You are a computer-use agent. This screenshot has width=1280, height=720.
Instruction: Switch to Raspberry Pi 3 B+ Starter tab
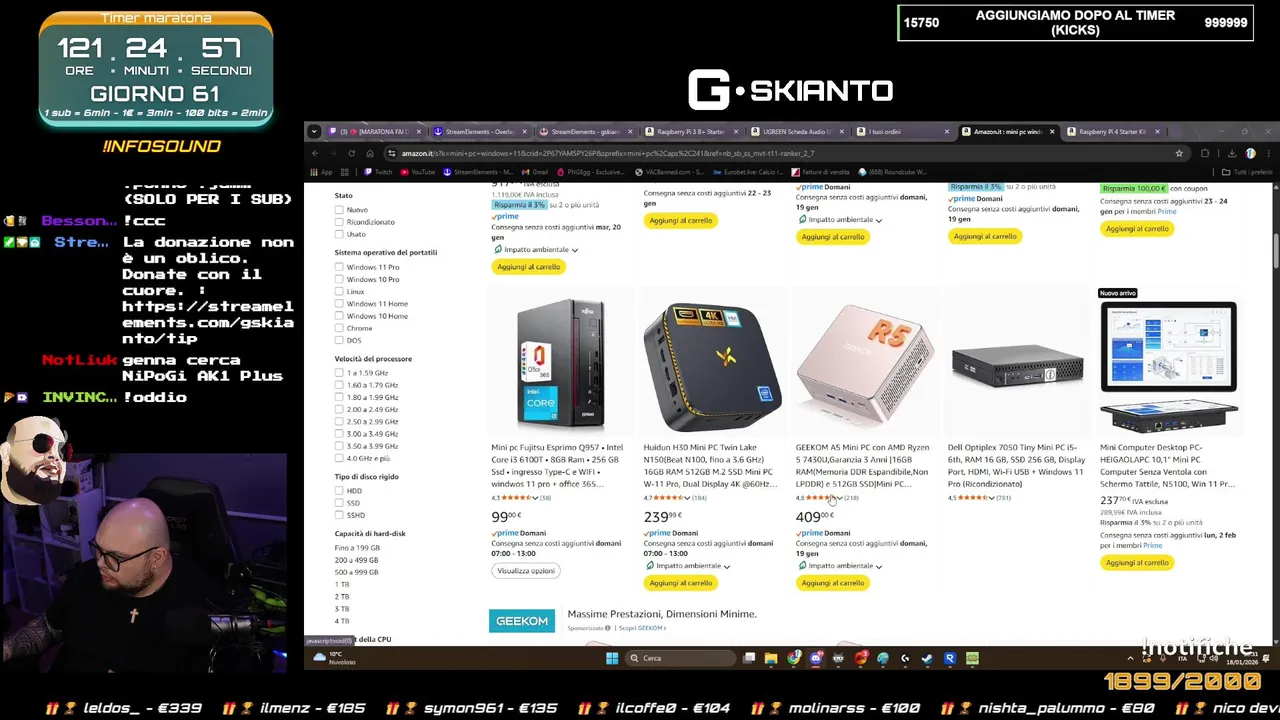point(690,132)
